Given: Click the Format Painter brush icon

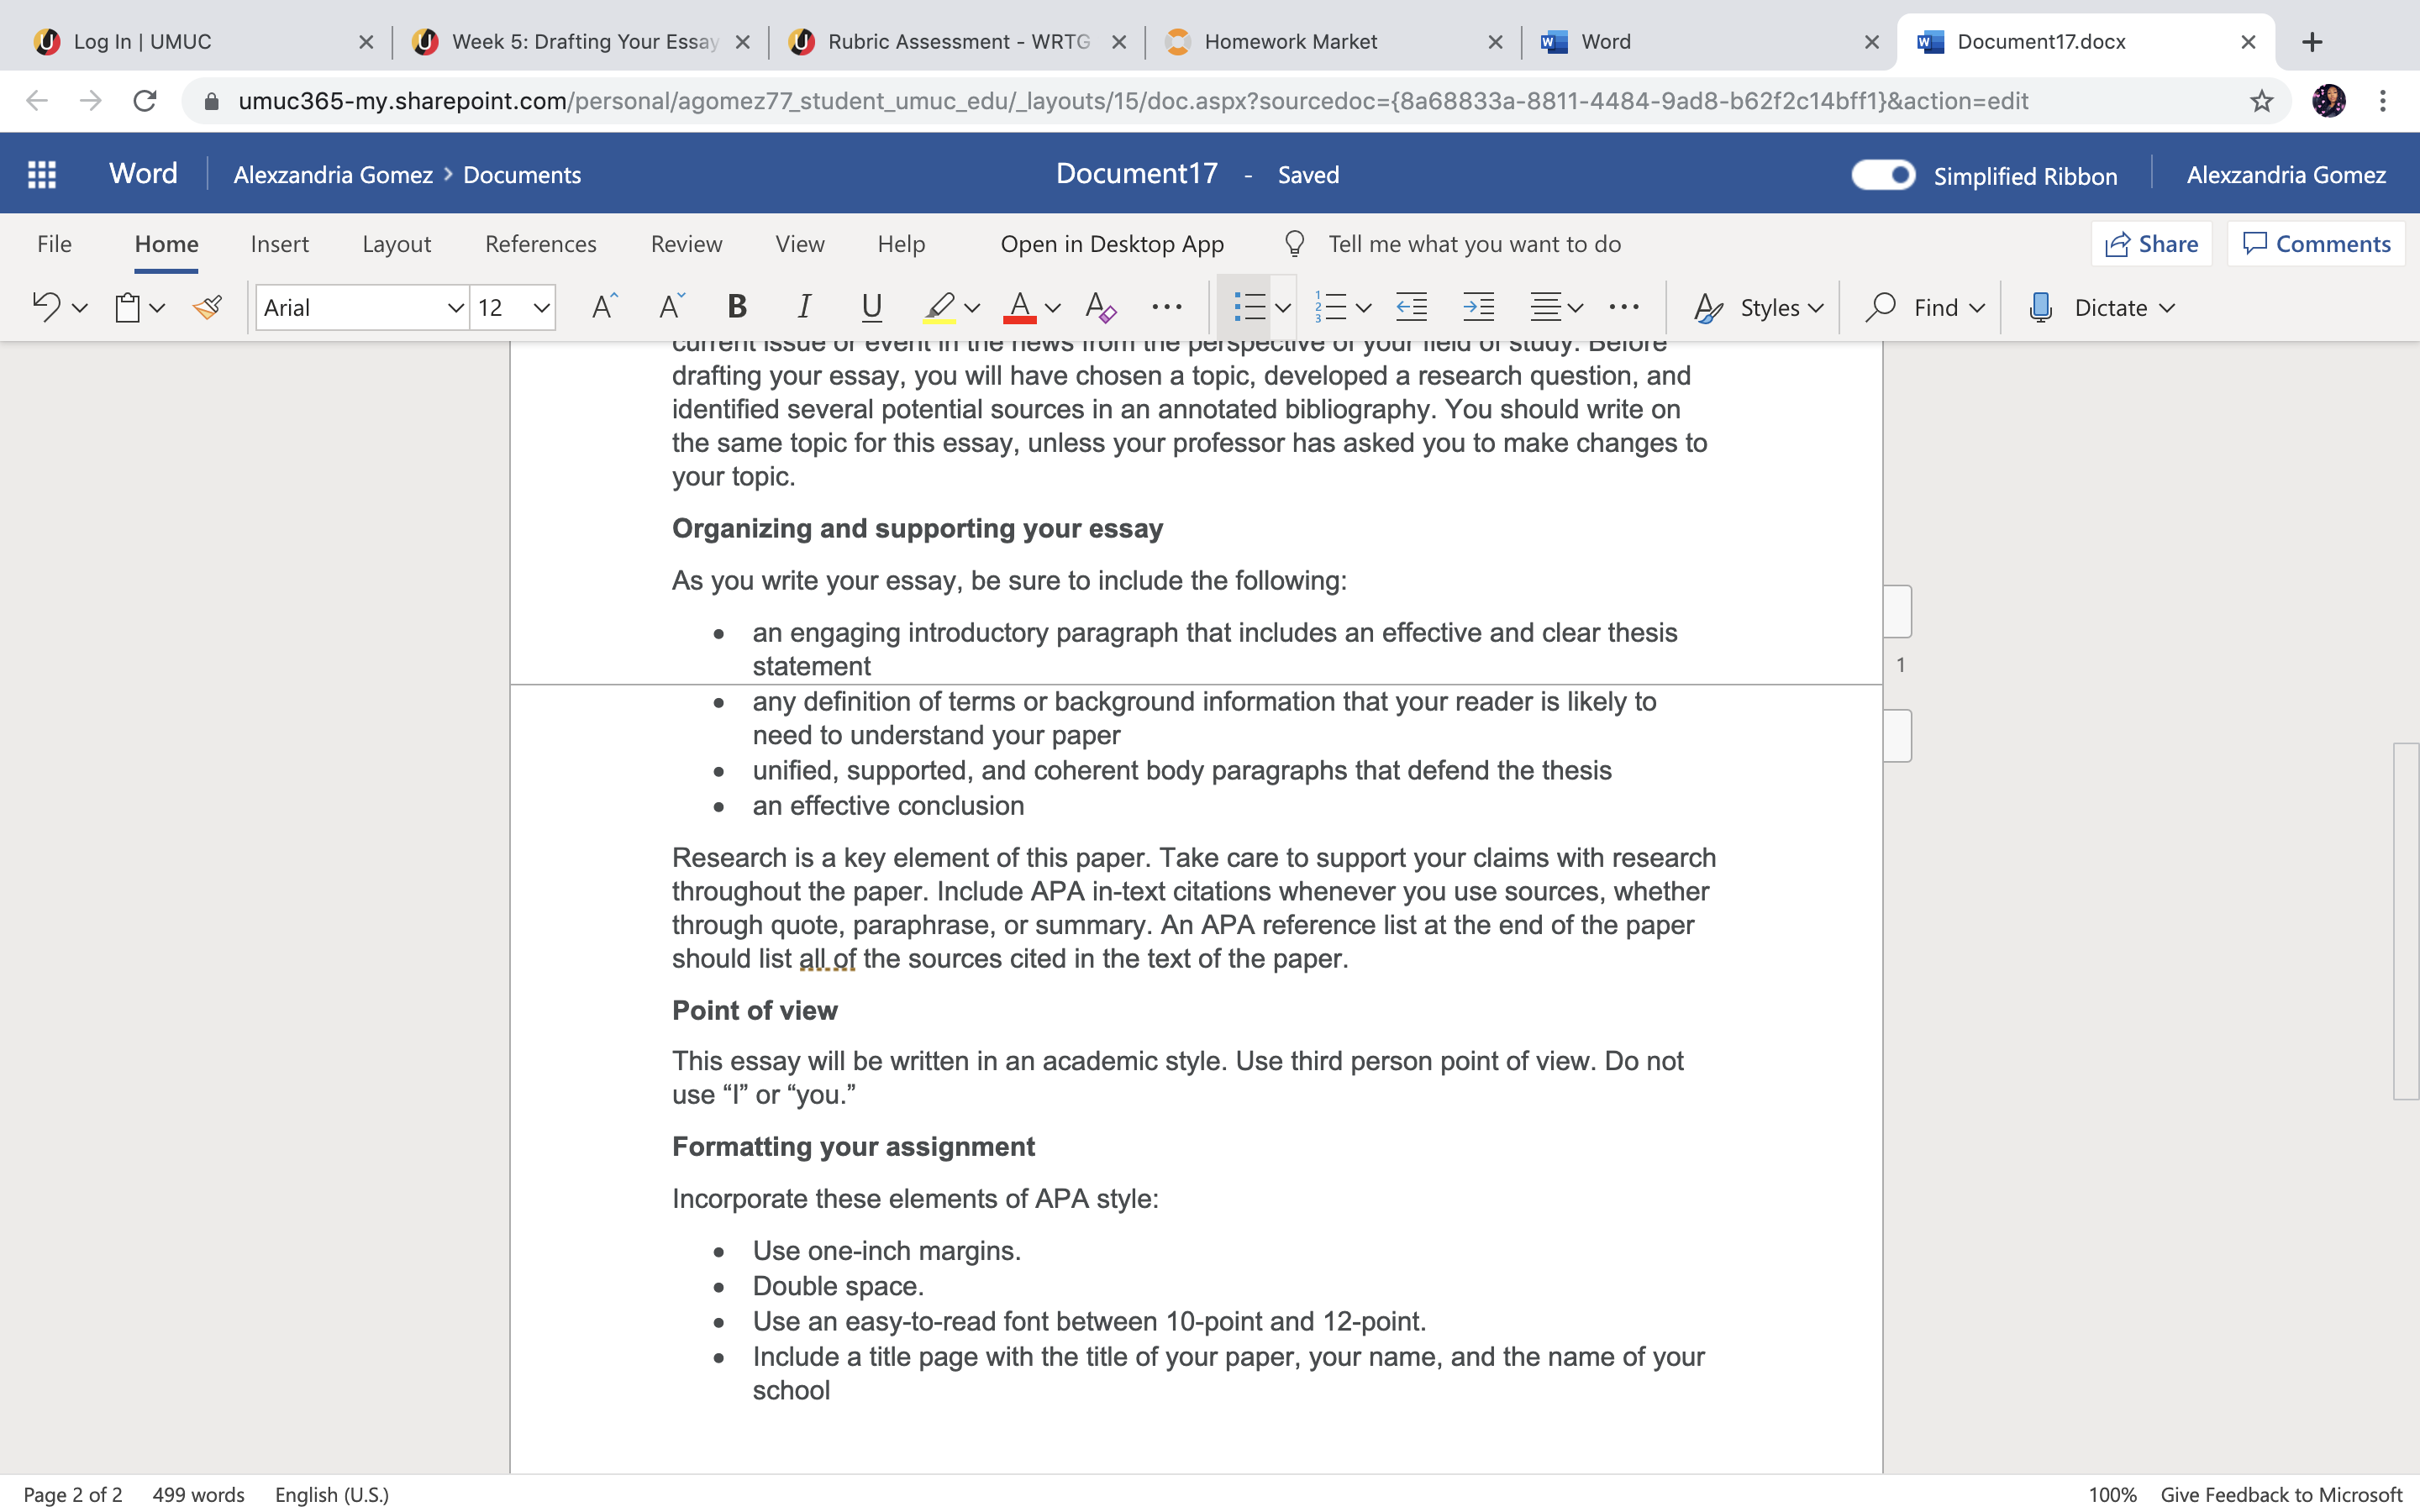Looking at the screenshot, I should (x=208, y=307).
